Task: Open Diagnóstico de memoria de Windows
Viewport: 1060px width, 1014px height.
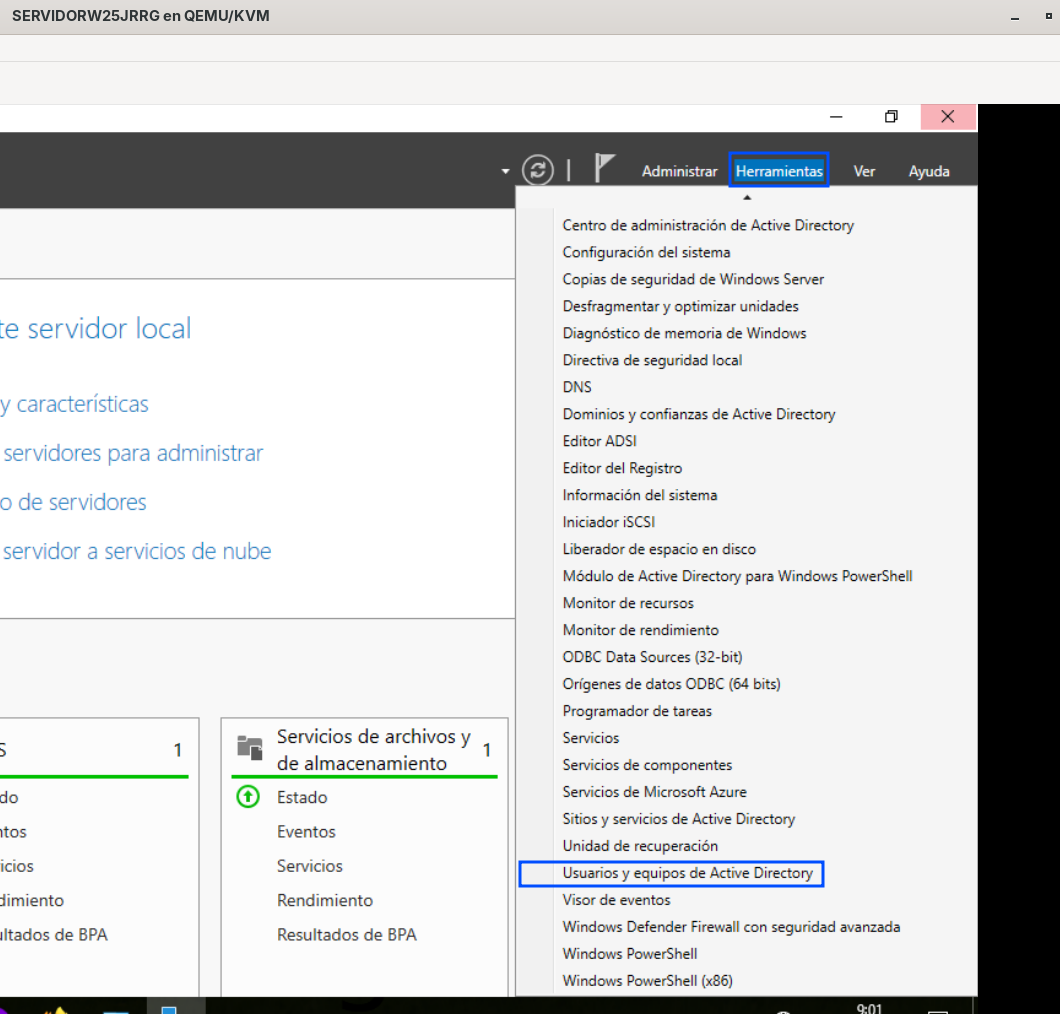Action: coord(684,333)
